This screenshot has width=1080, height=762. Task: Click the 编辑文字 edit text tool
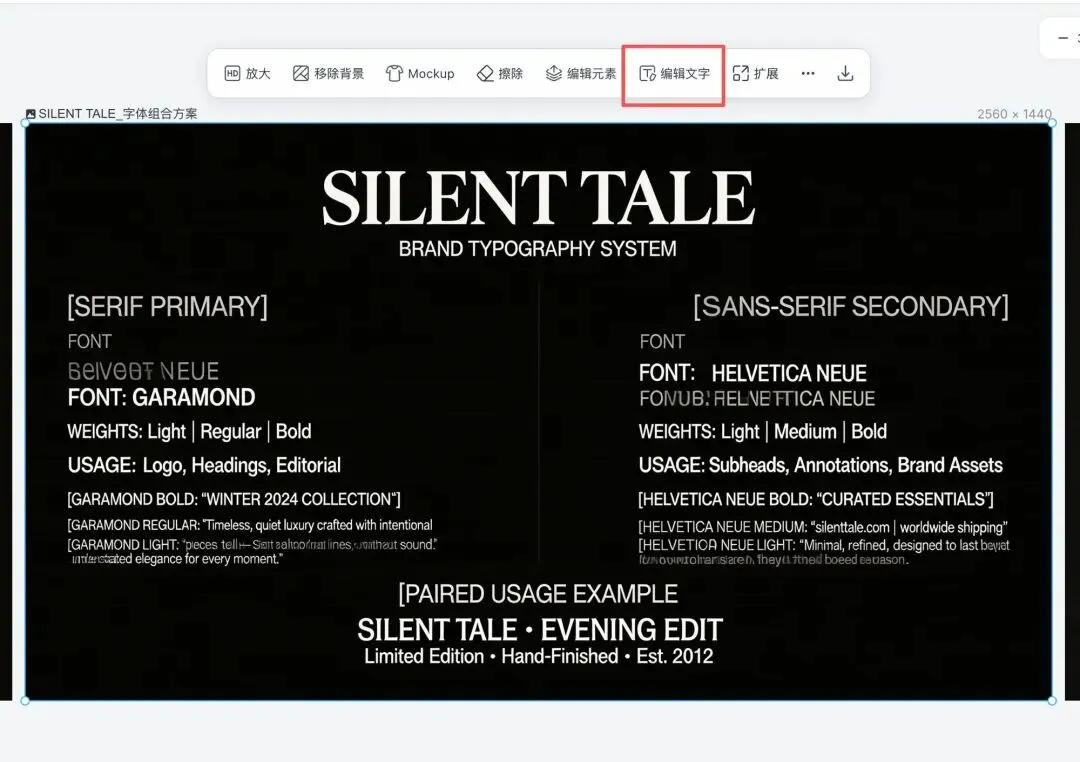point(674,74)
